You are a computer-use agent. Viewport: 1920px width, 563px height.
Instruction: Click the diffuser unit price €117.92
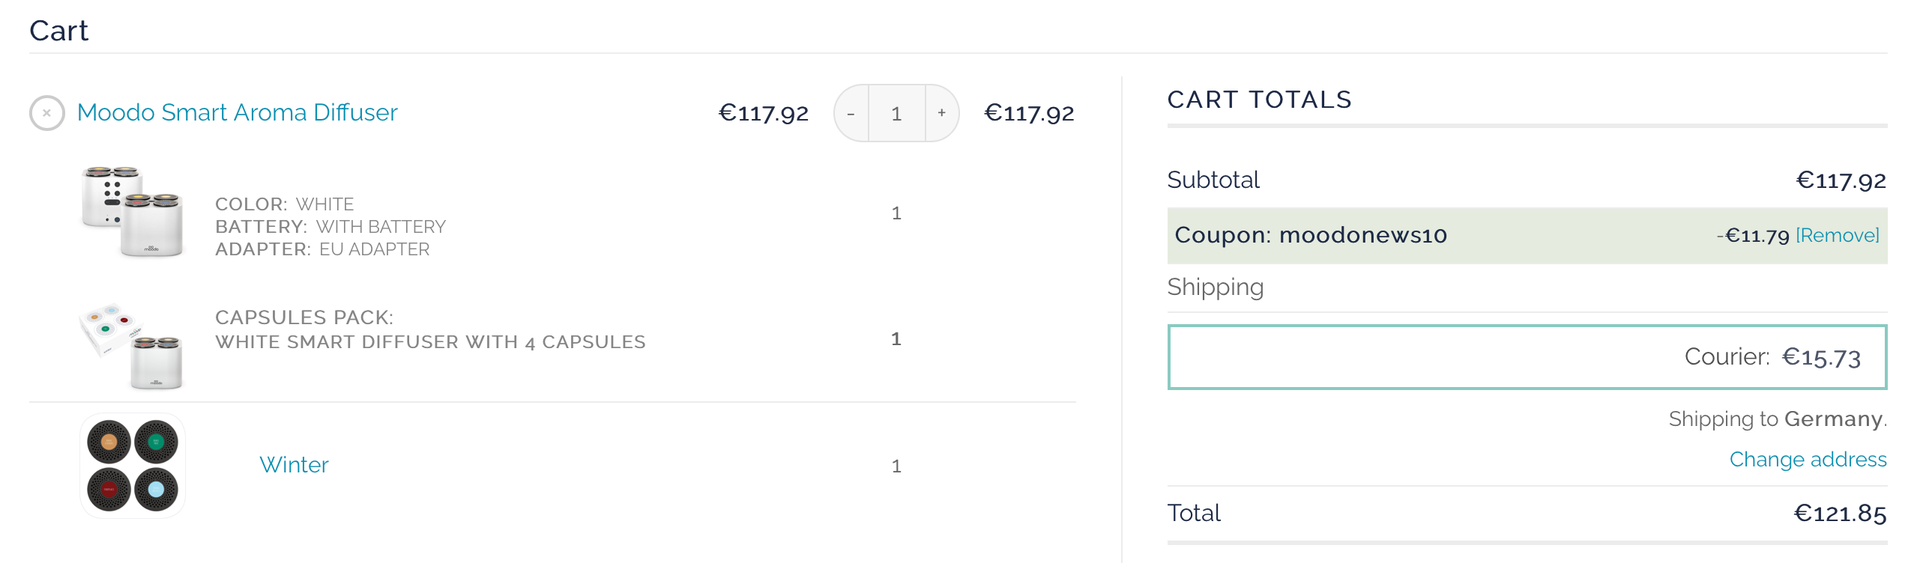(763, 113)
